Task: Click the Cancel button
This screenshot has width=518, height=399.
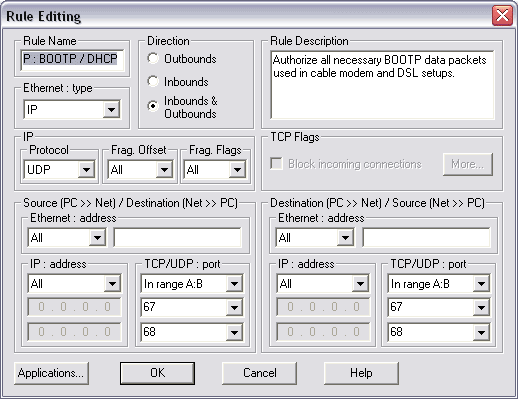Action: 259,373
